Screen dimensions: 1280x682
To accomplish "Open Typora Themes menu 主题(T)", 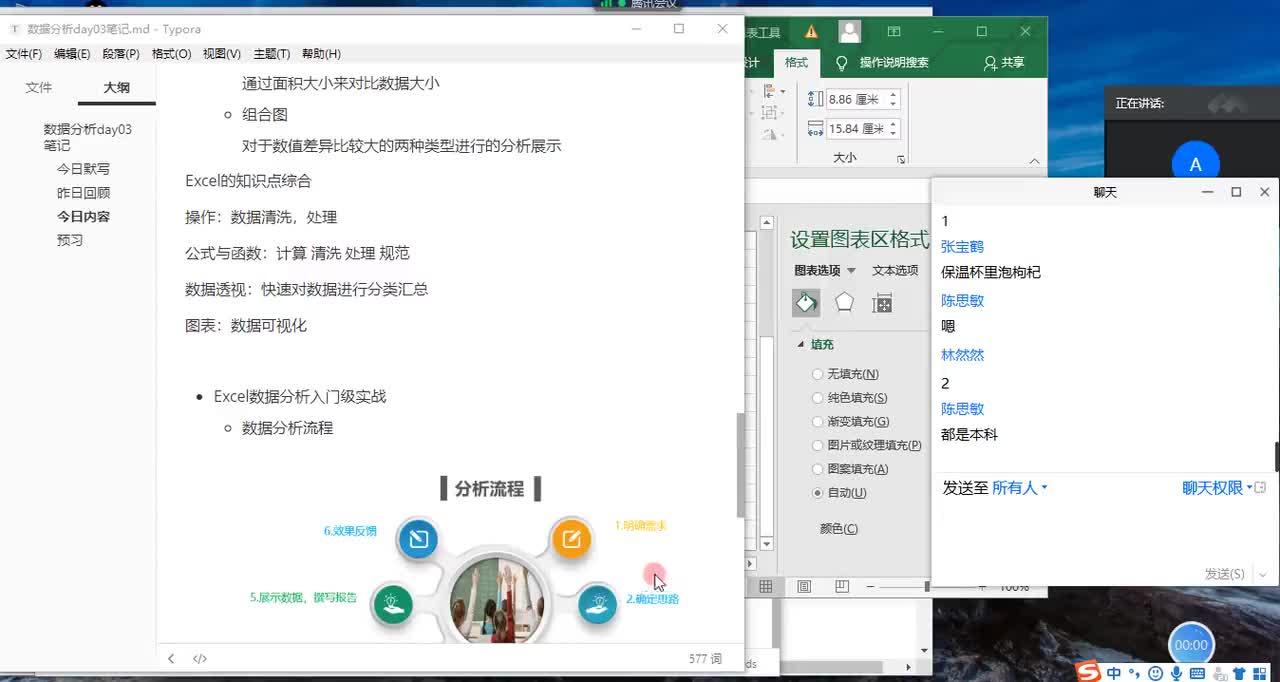I will tap(272, 54).
